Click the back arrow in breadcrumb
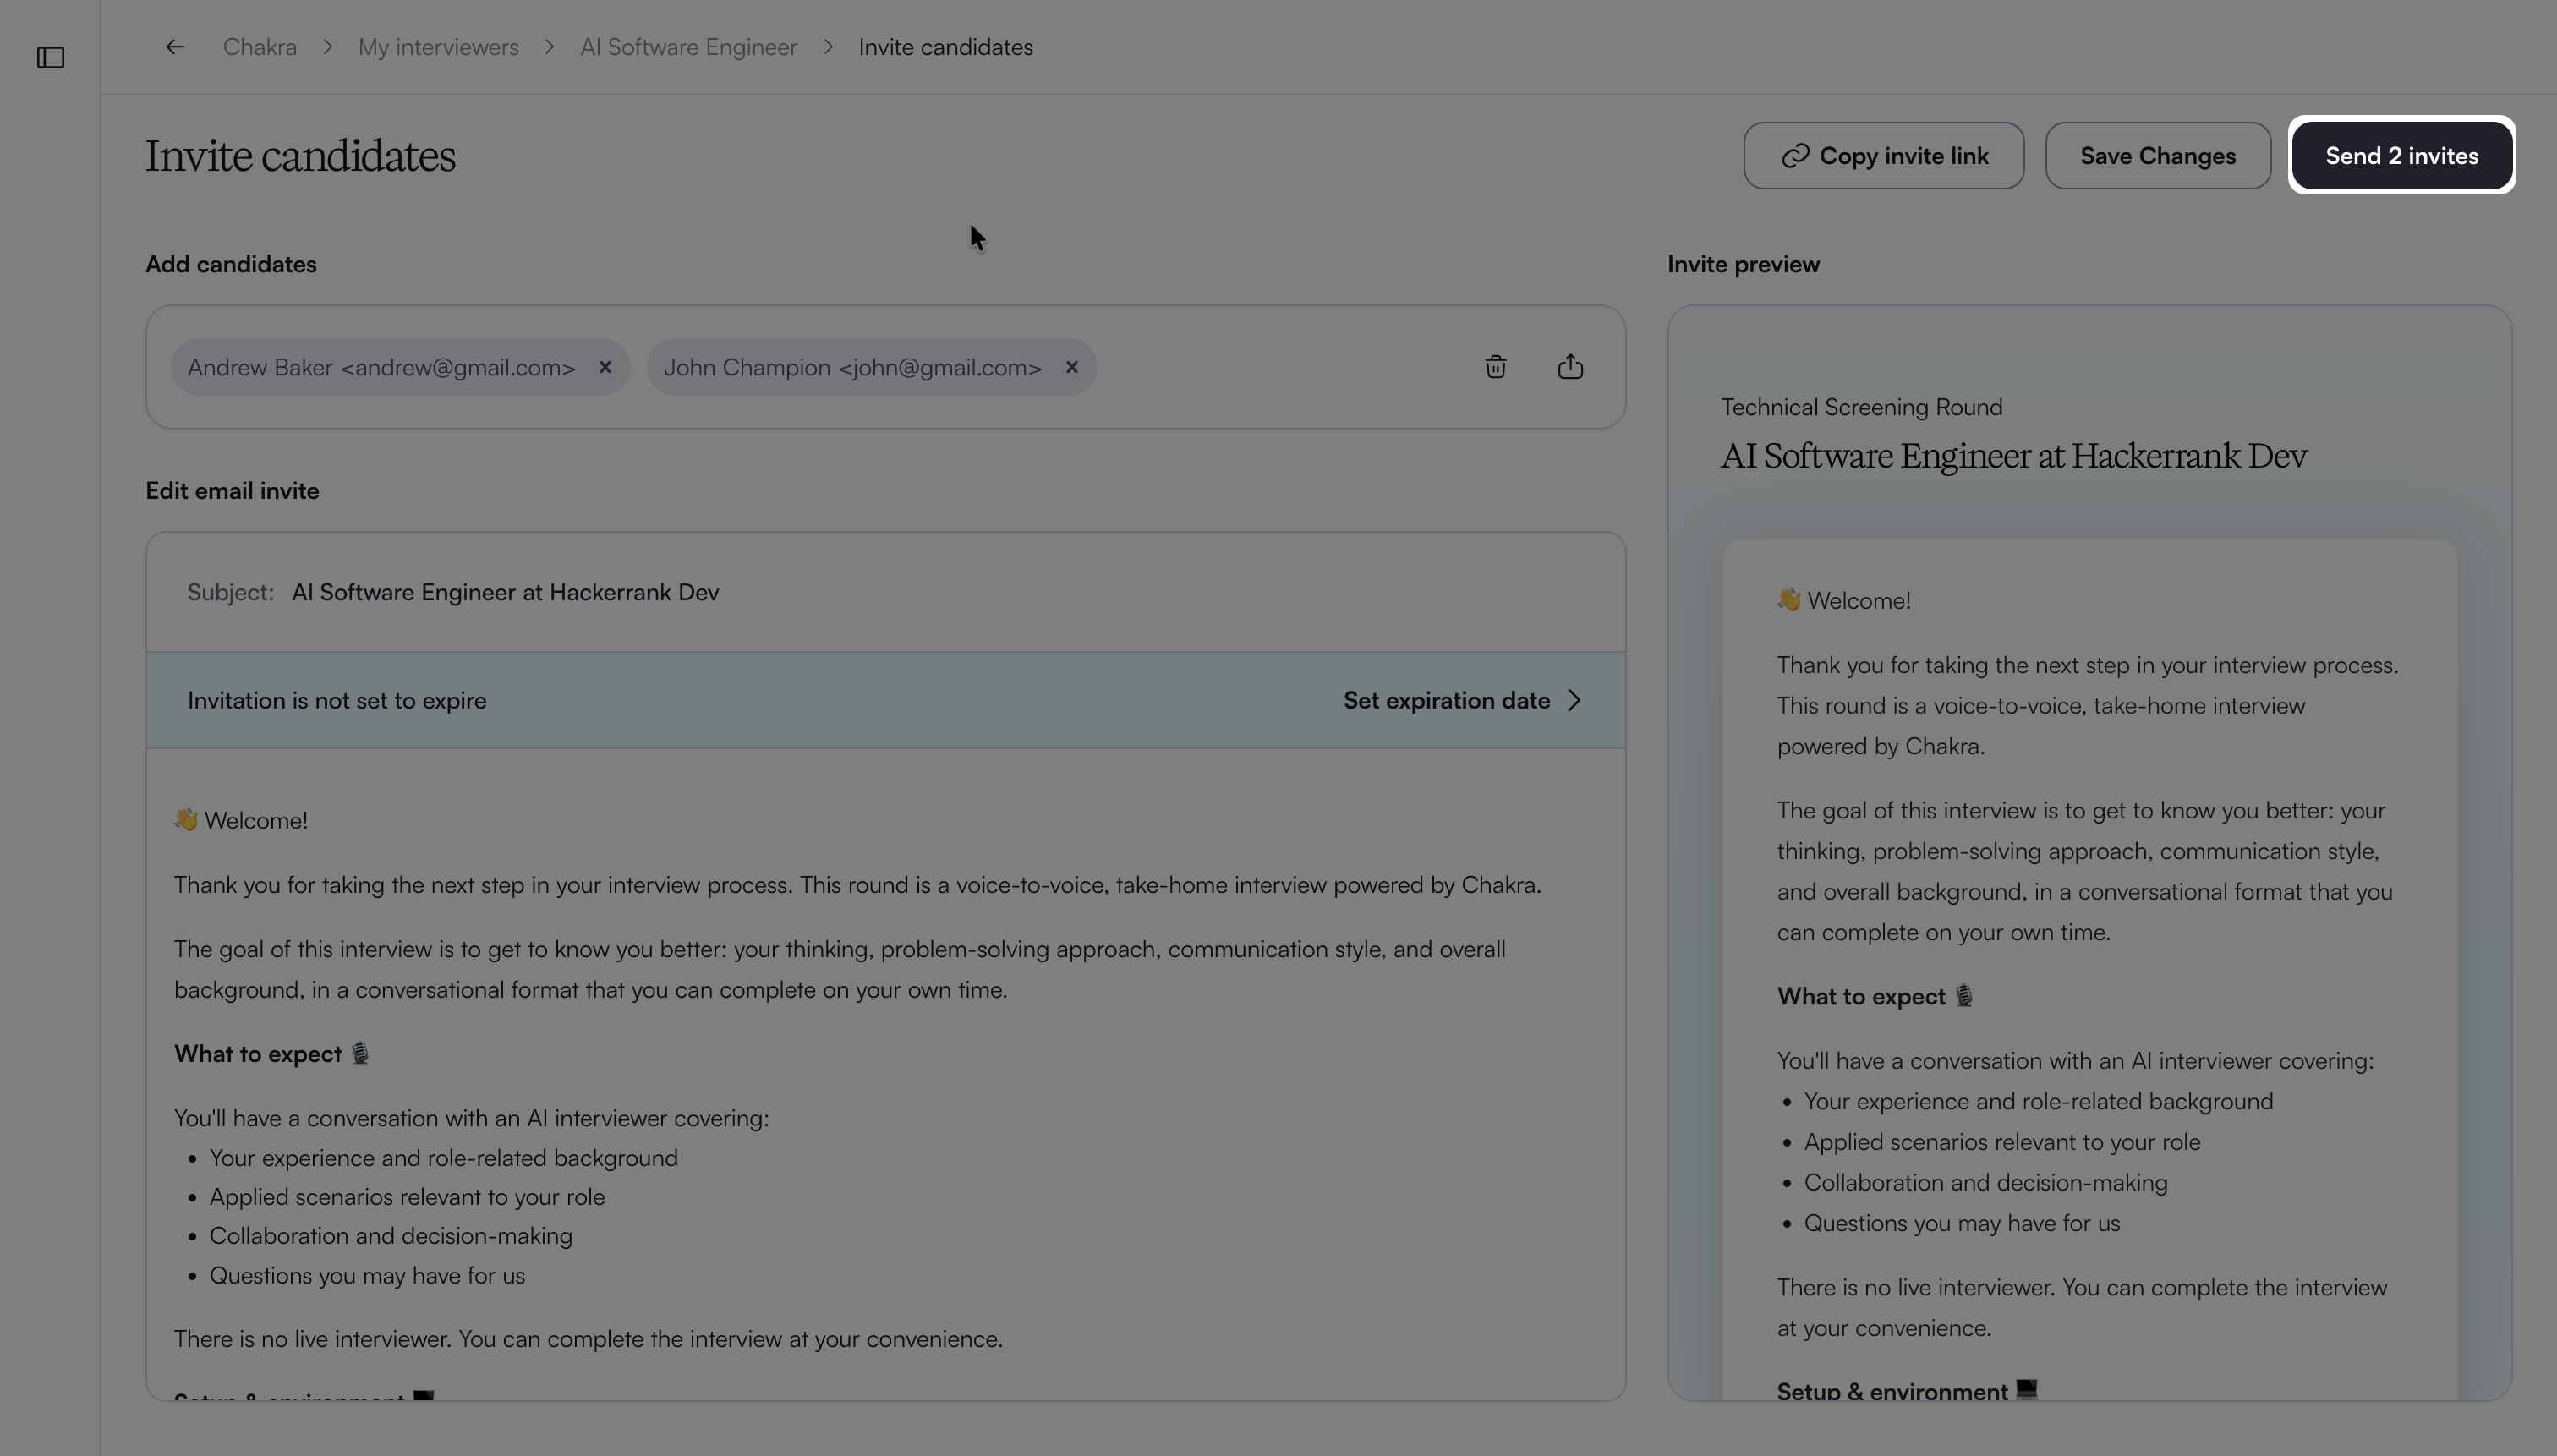 [175, 47]
